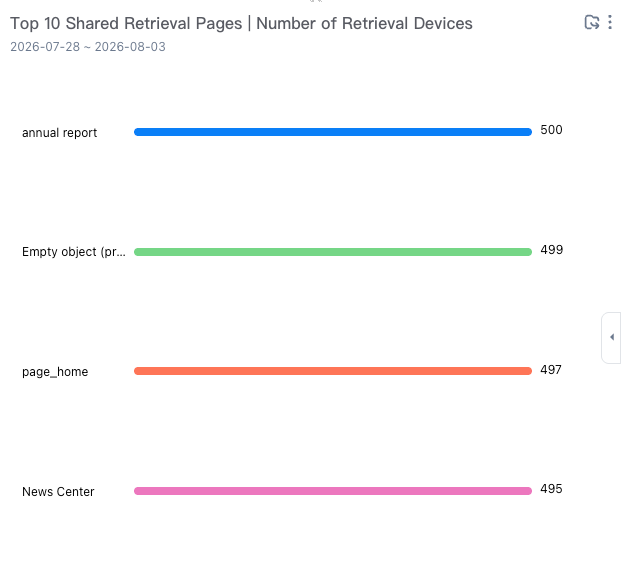Click the truncated Empty object label
636x588 pixels.
click(x=74, y=252)
